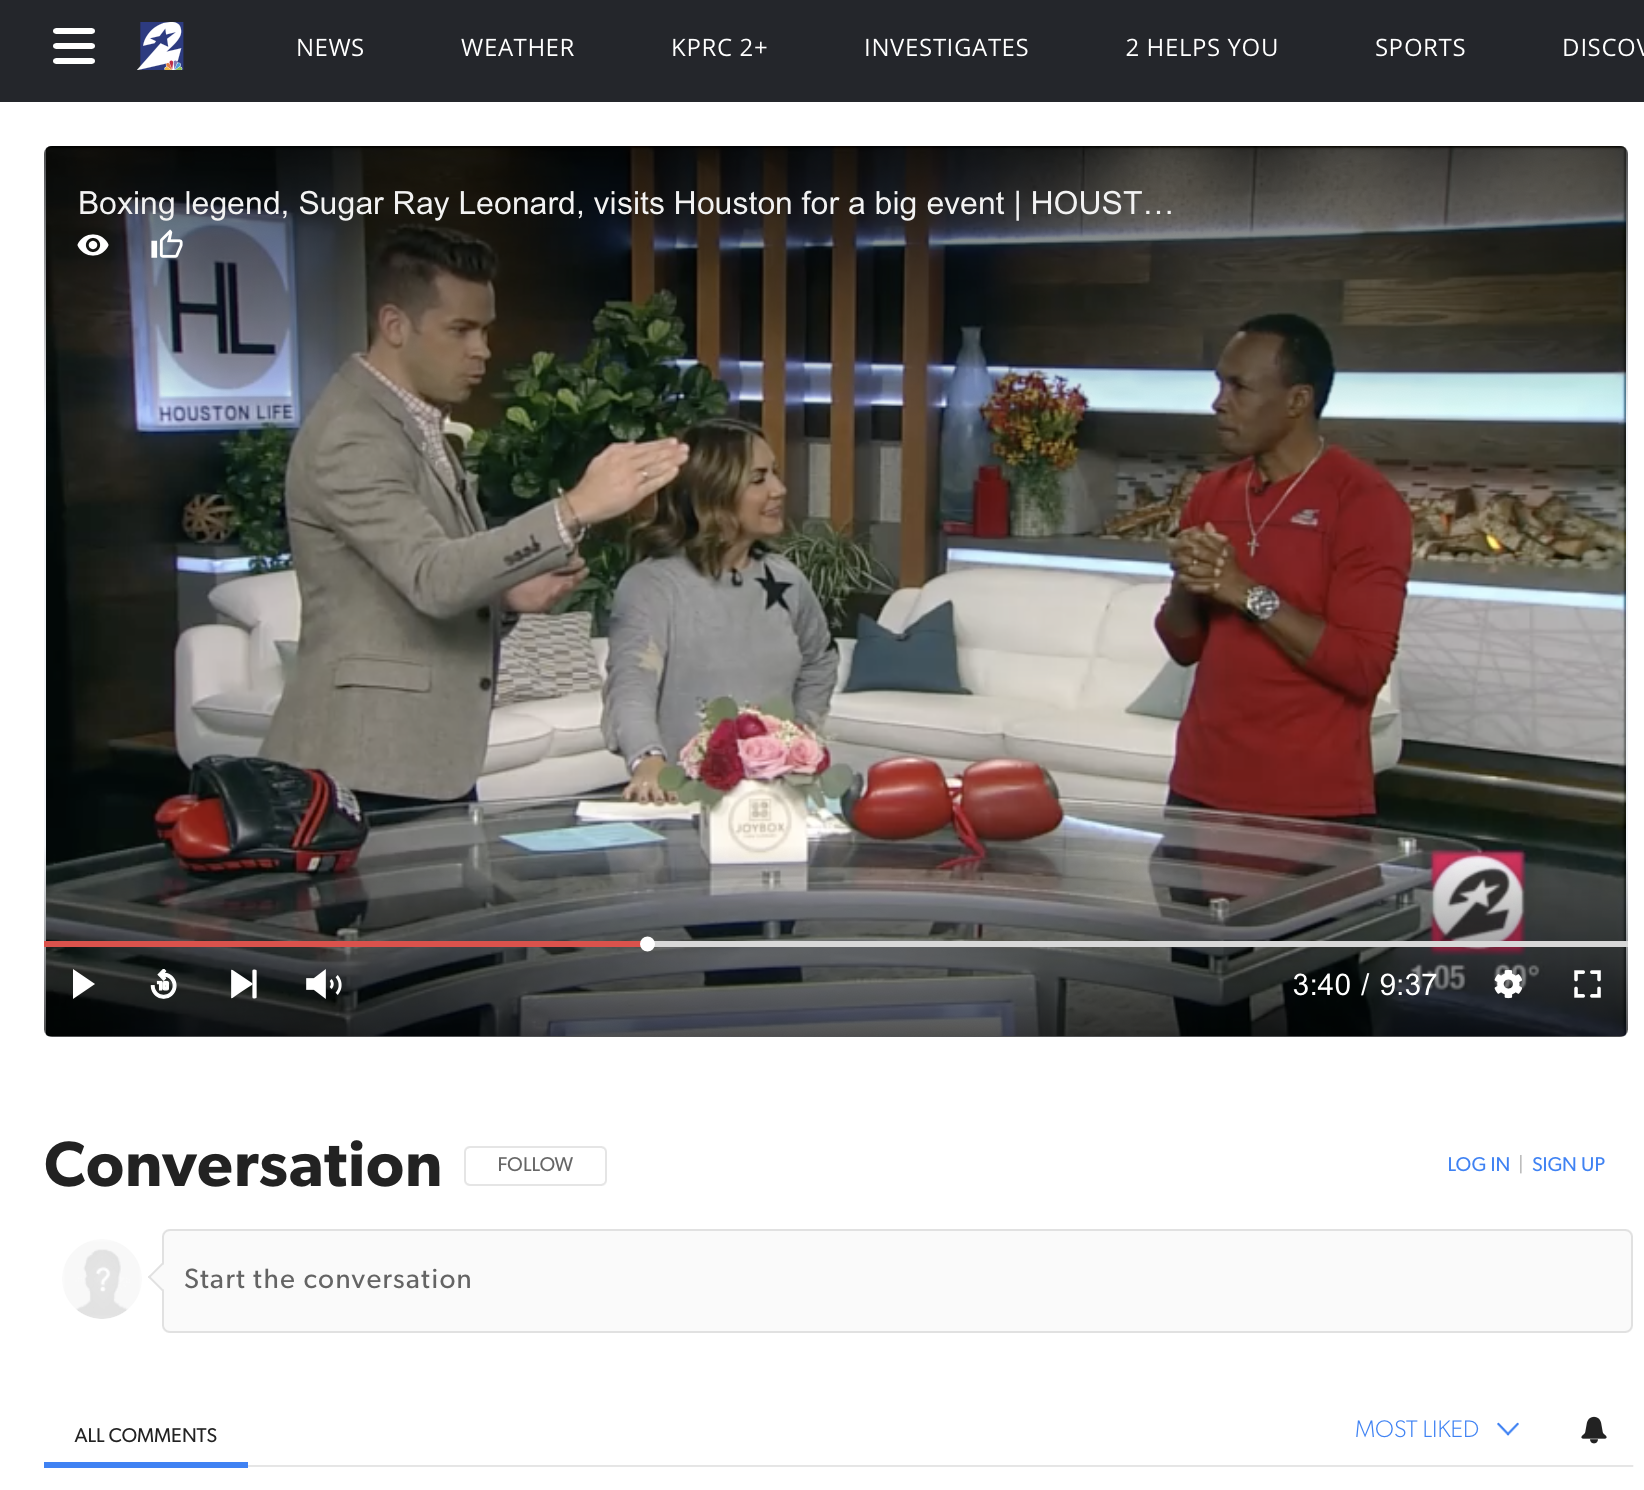Open video settings gear

click(x=1508, y=984)
